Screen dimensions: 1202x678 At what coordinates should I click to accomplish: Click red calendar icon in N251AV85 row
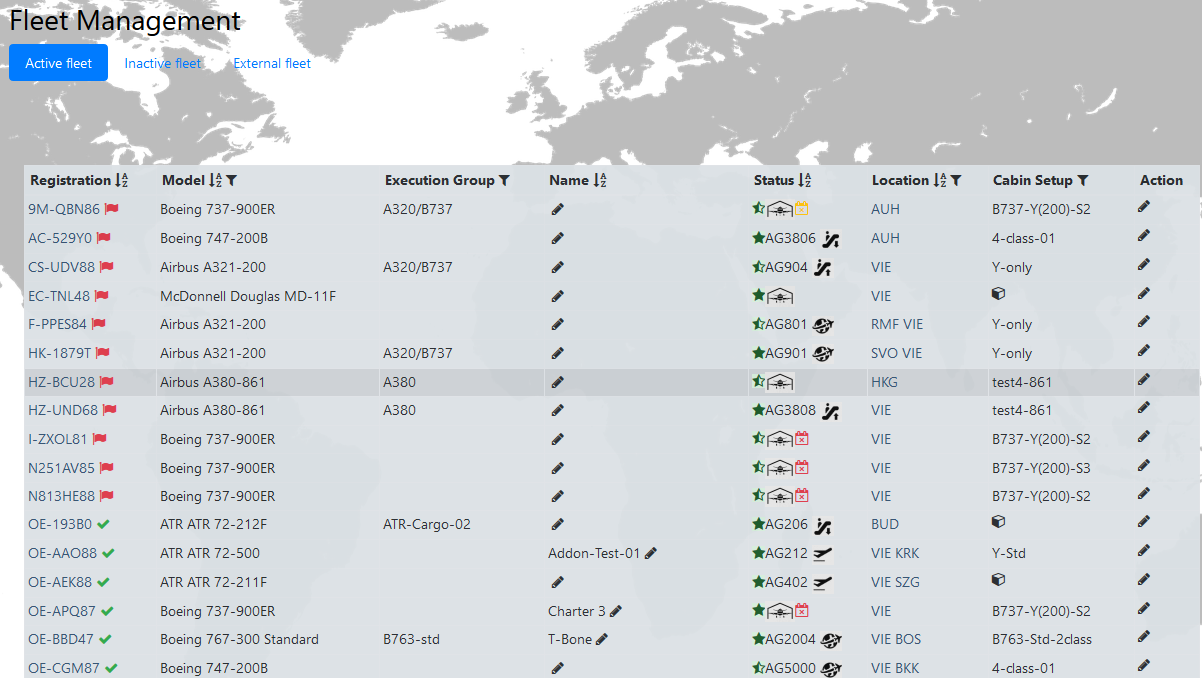801,468
